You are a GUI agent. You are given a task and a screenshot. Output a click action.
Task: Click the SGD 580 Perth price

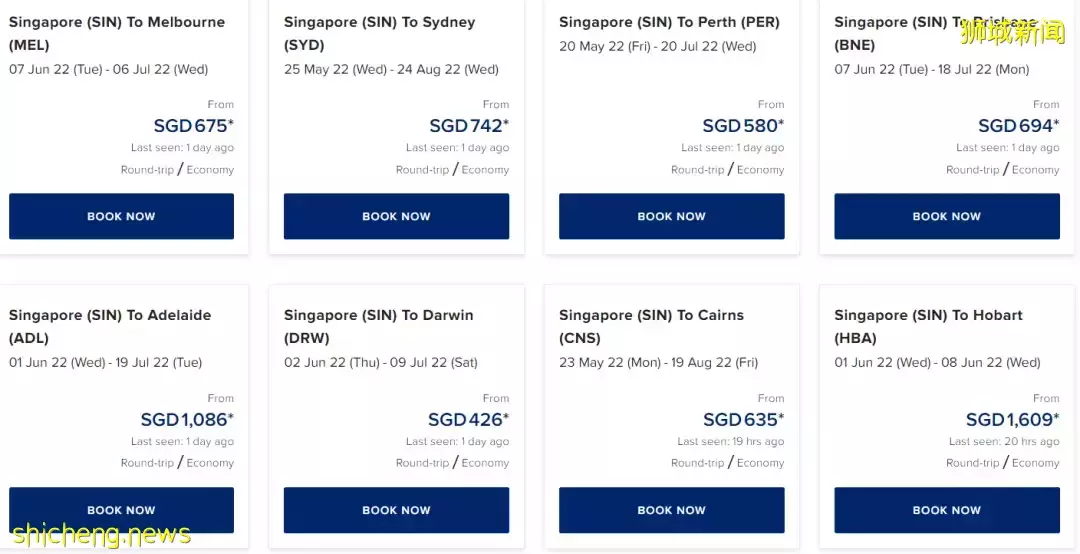point(743,126)
